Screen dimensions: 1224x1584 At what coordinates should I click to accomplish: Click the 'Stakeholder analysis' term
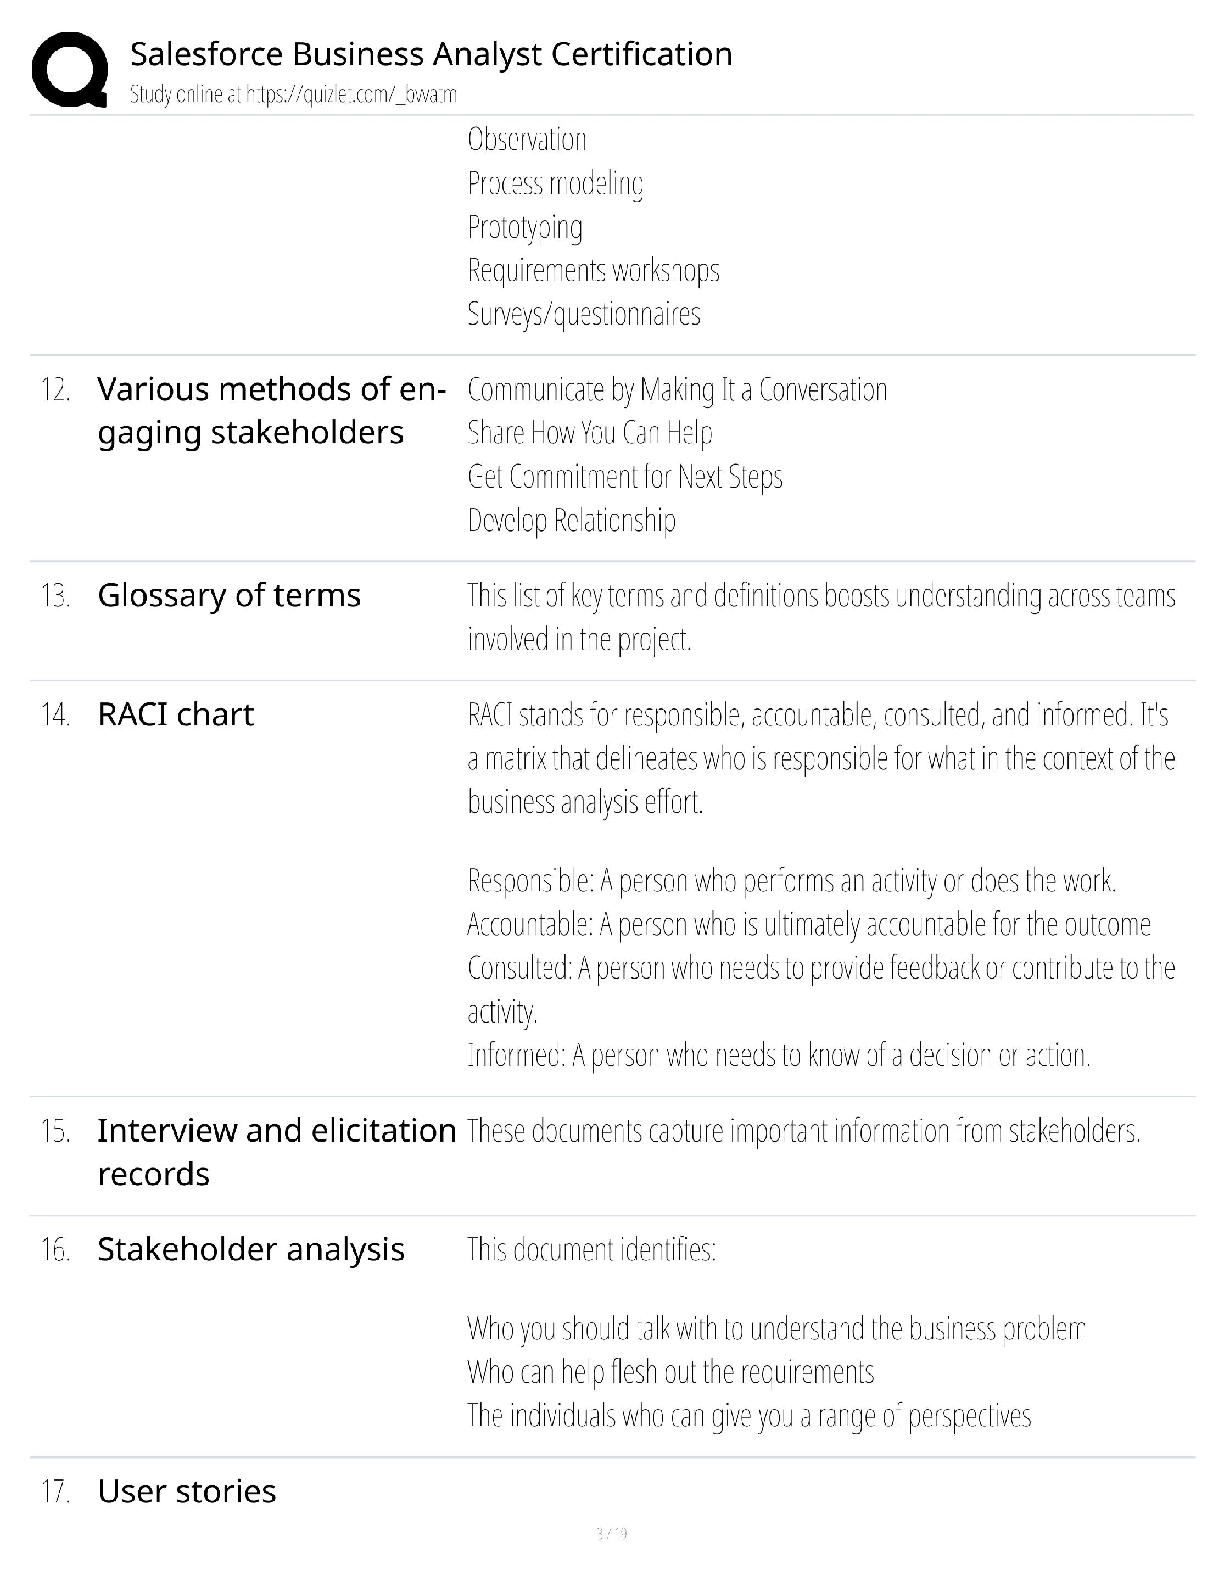click(251, 1249)
